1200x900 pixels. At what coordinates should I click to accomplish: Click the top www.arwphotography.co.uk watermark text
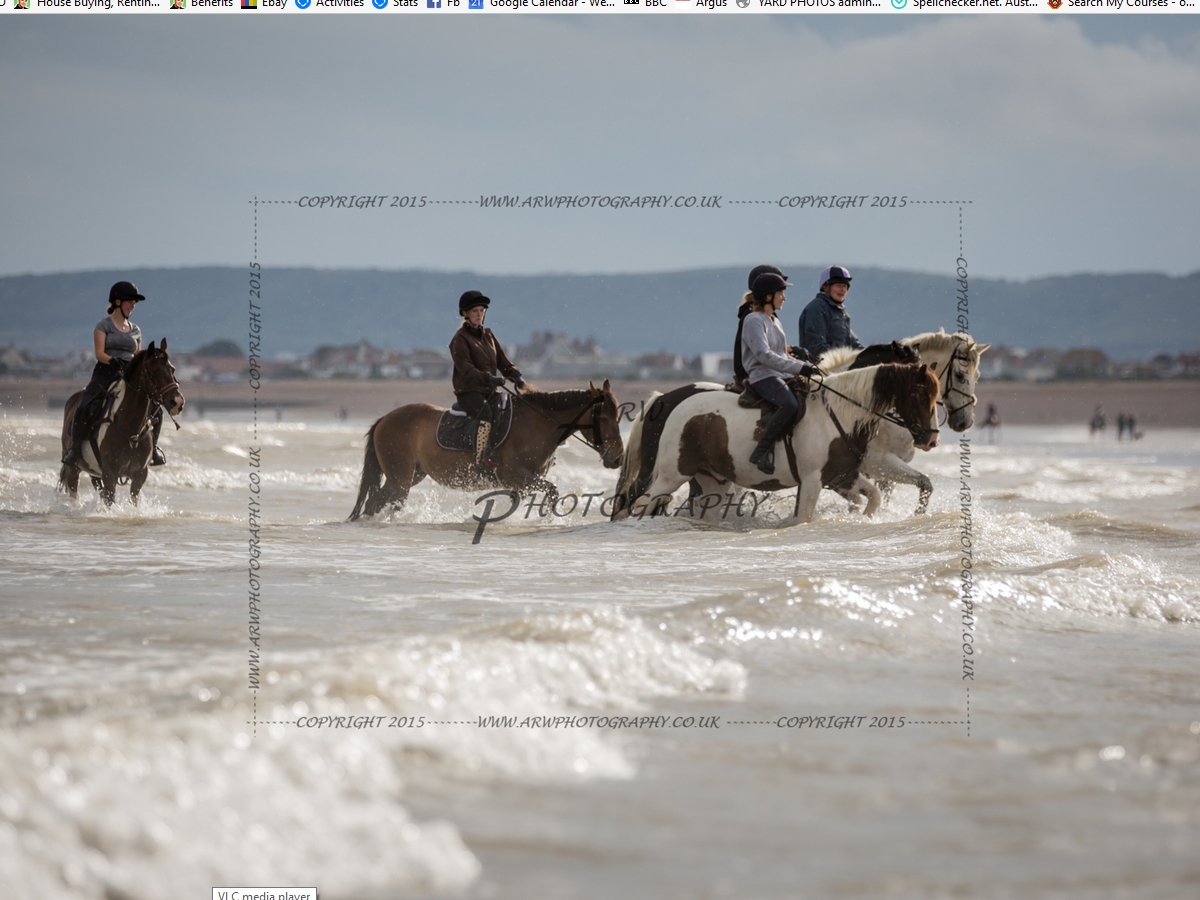point(599,202)
